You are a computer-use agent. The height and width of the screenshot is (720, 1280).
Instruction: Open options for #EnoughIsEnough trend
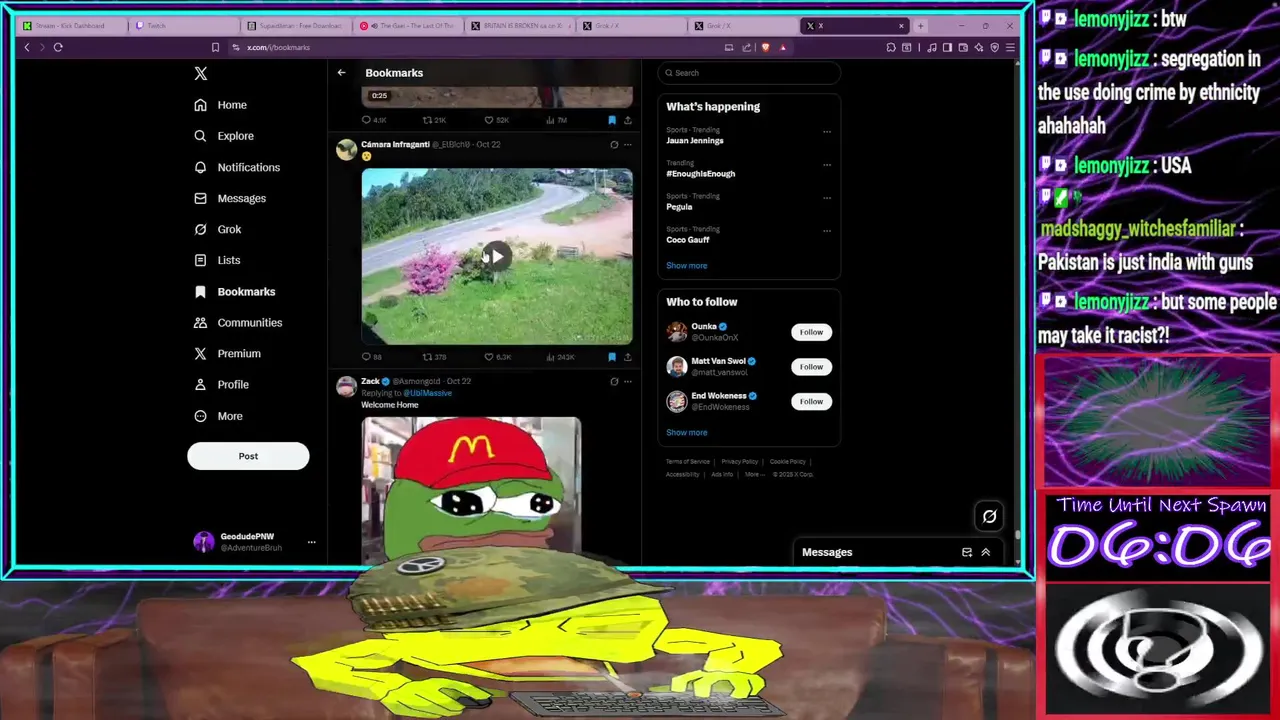tap(827, 164)
